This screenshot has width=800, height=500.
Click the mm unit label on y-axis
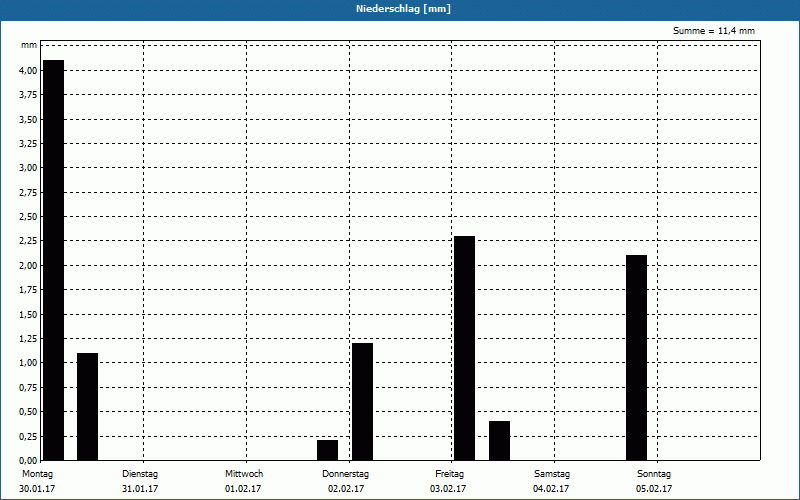(29, 45)
